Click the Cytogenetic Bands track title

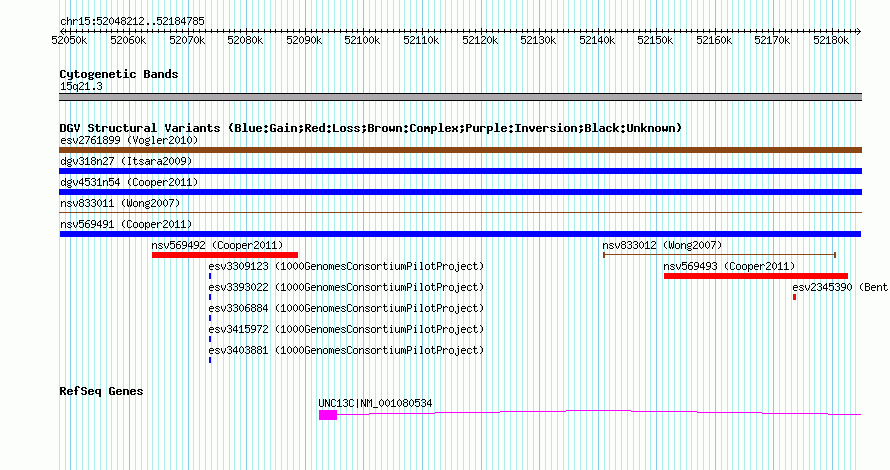tap(119, 74)
